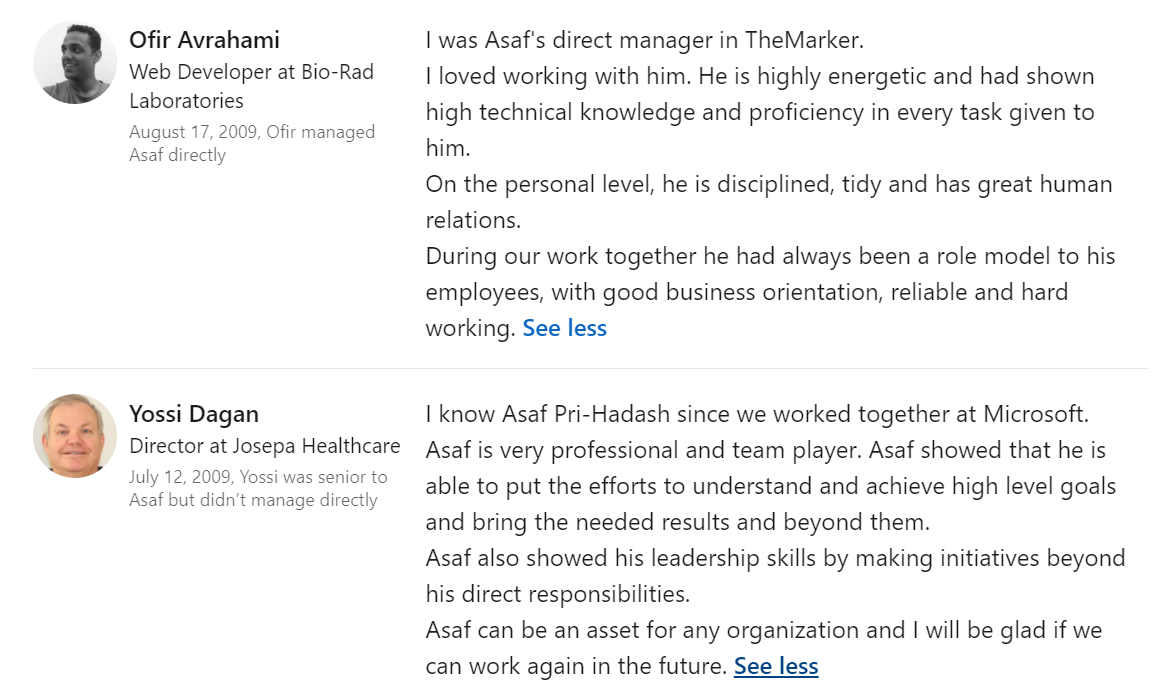Viewport: 1164px width, 698px height.
Task: Click the divider line between the two recommendations
Action: point(591,368)
